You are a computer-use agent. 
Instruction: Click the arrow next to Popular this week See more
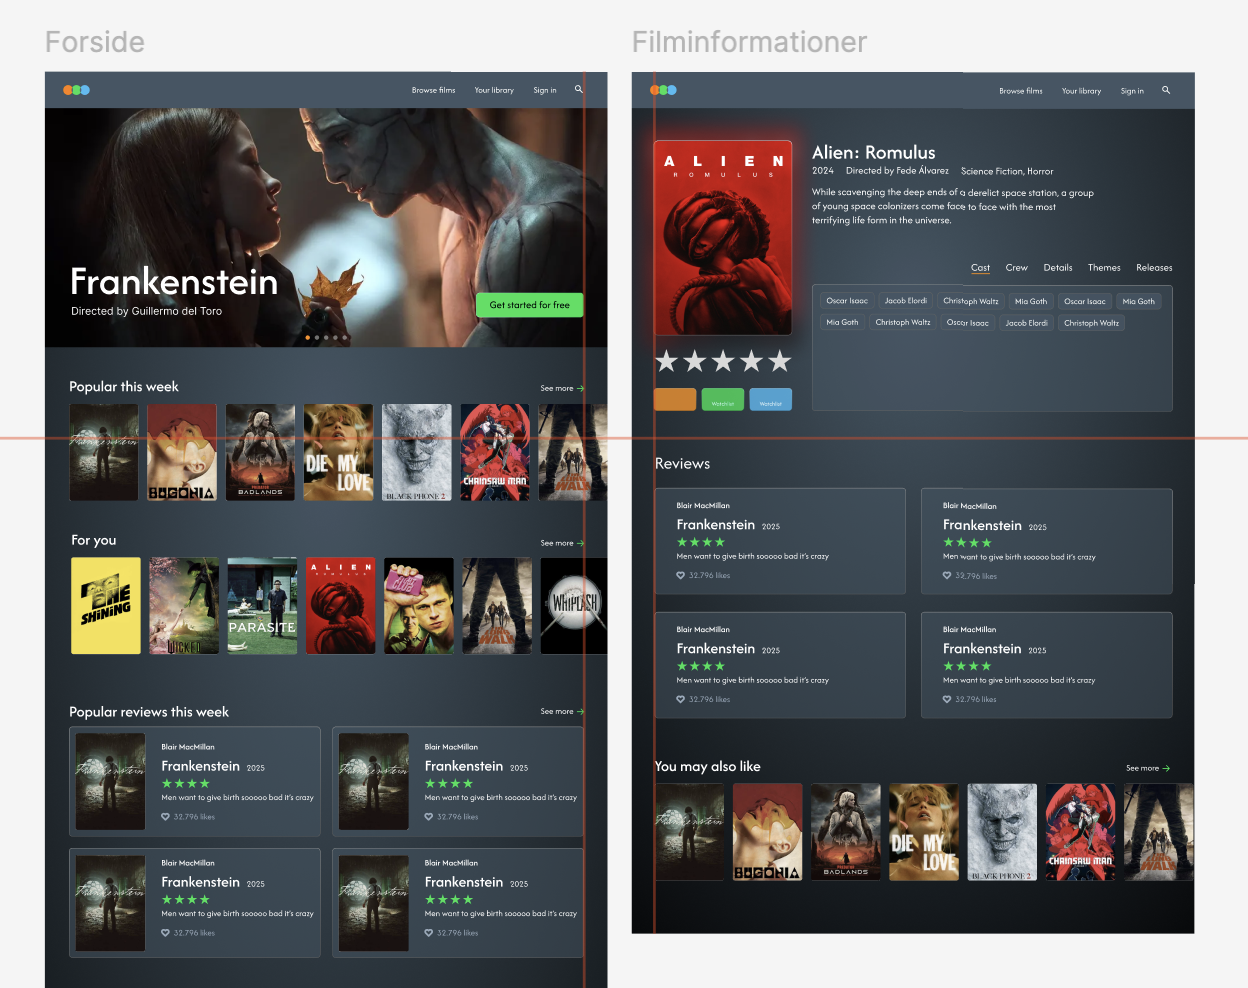[x=580, y=388]
